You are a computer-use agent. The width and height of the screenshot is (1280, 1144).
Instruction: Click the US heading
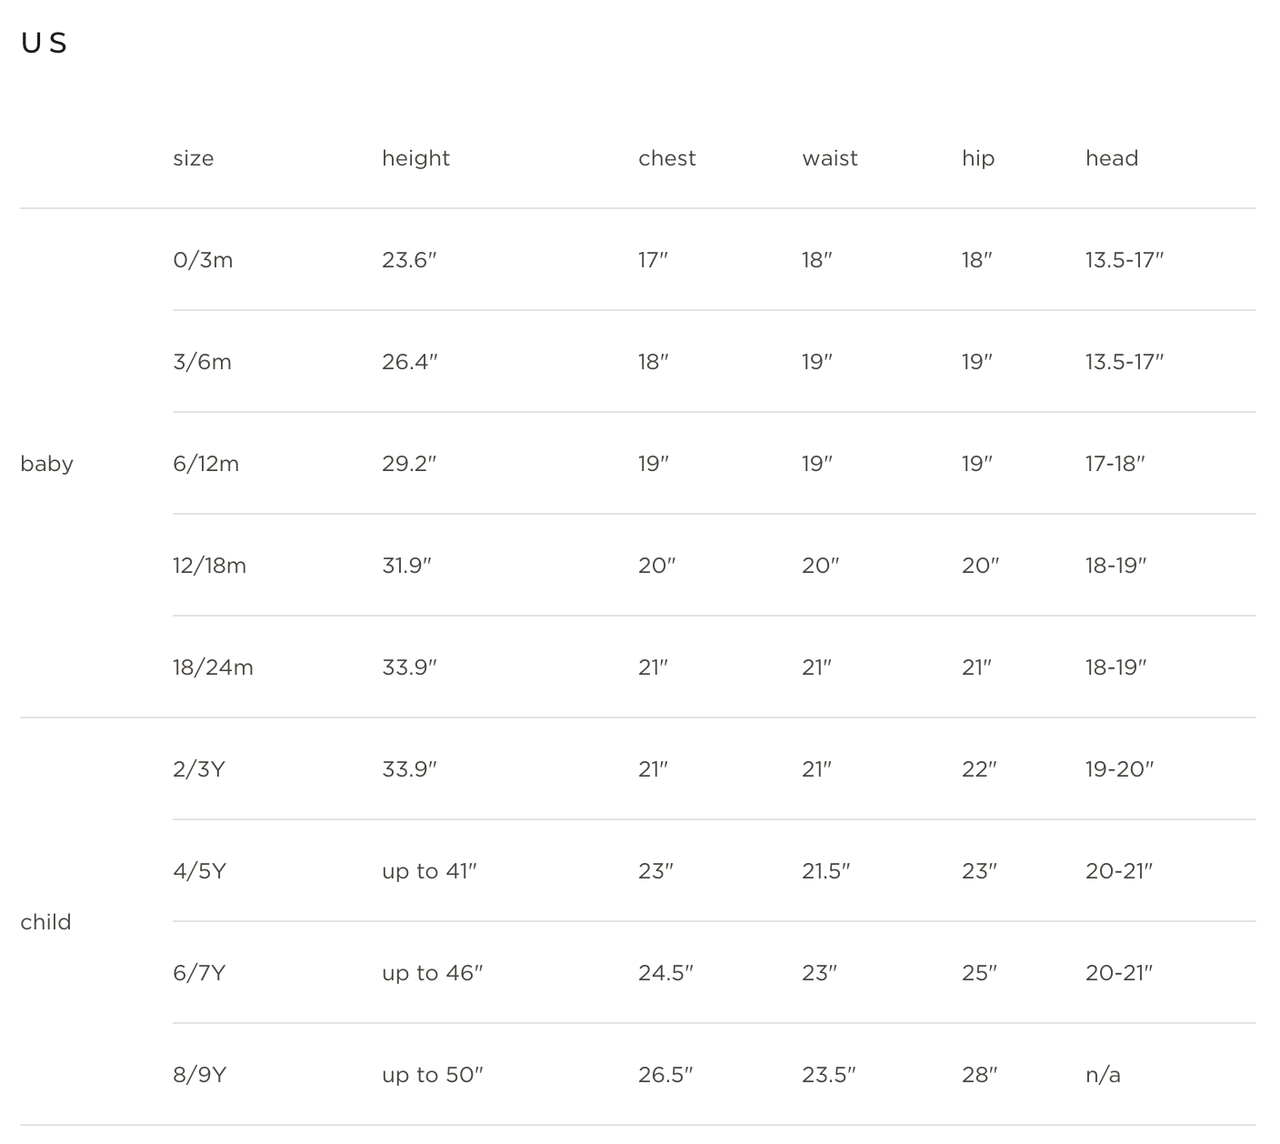coord(44,43)
